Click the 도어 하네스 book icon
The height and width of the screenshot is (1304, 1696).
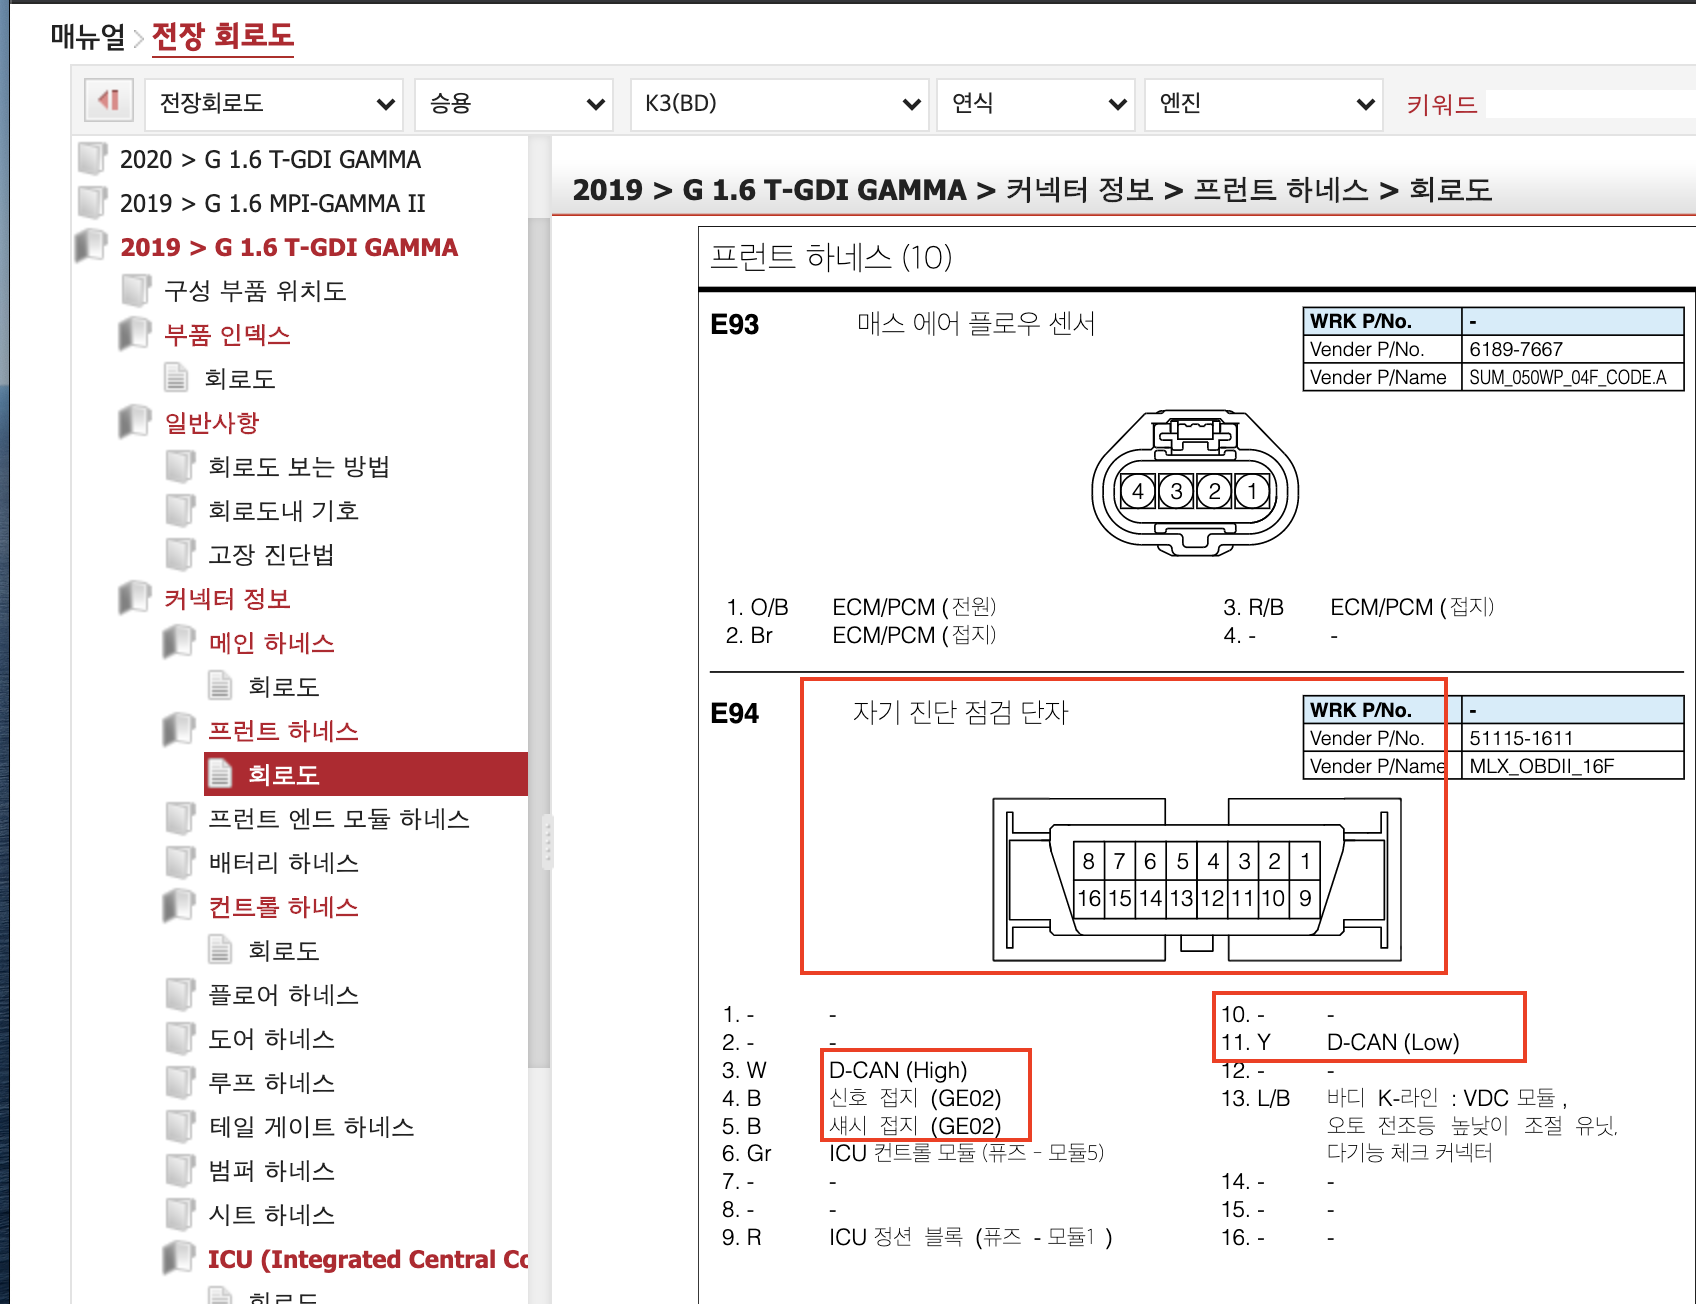tap(180, 1038)
